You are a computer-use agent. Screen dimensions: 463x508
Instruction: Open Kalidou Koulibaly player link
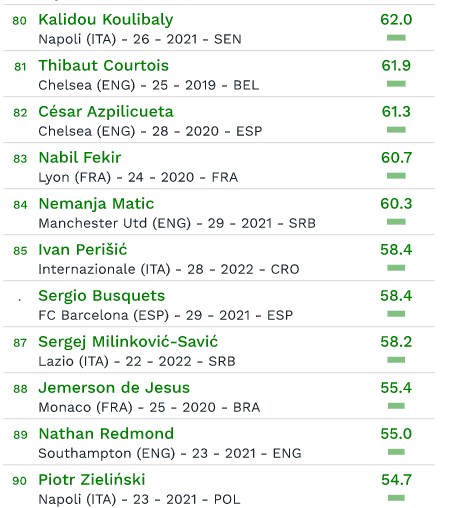(106, 20)
